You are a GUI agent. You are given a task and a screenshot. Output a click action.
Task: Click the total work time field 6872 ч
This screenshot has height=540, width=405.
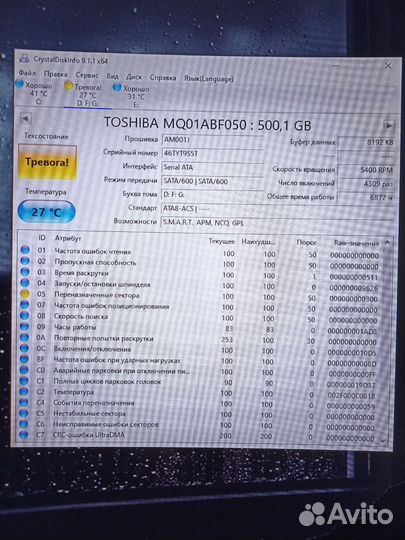[x=366, y=198]
